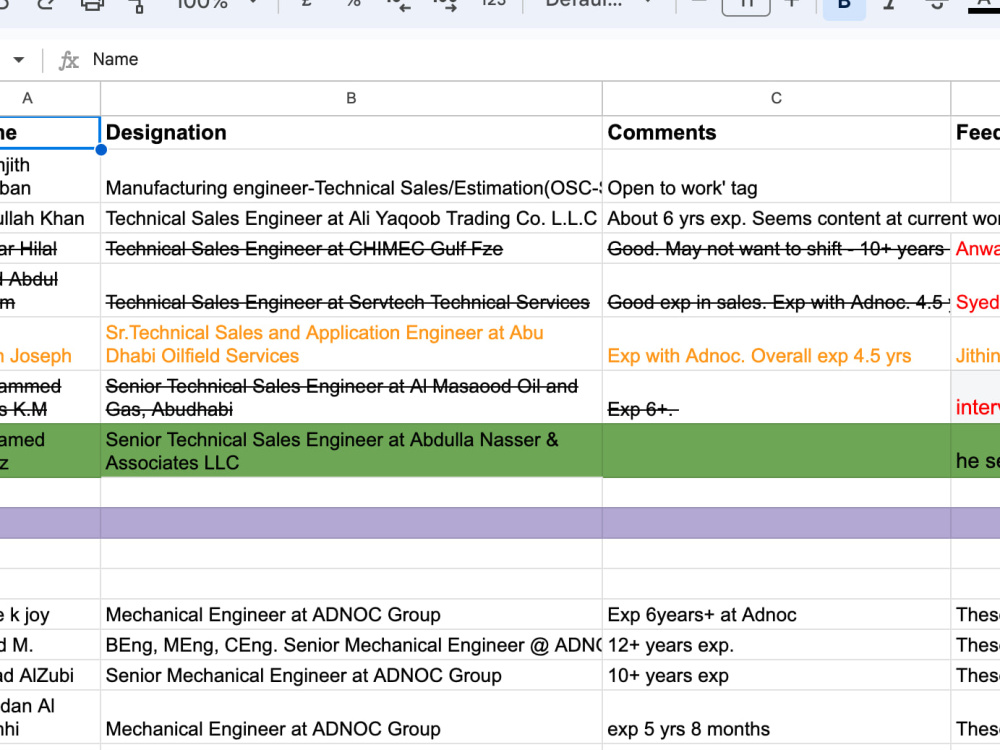Select the "10+ years exp" cell
The height and width of the screenshot is (750, 1000).
[x=776, y=675]
